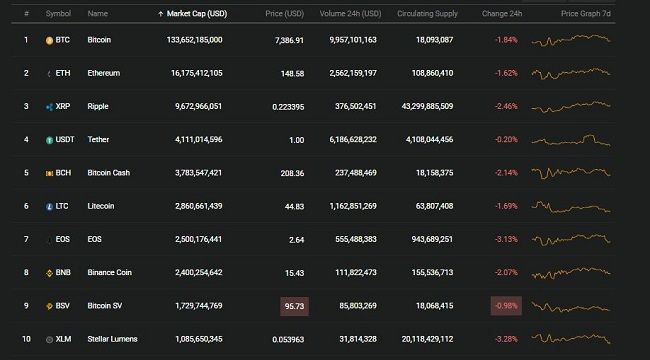
Task: Click the Price Graph 7d header
Action: click(586, 14)
